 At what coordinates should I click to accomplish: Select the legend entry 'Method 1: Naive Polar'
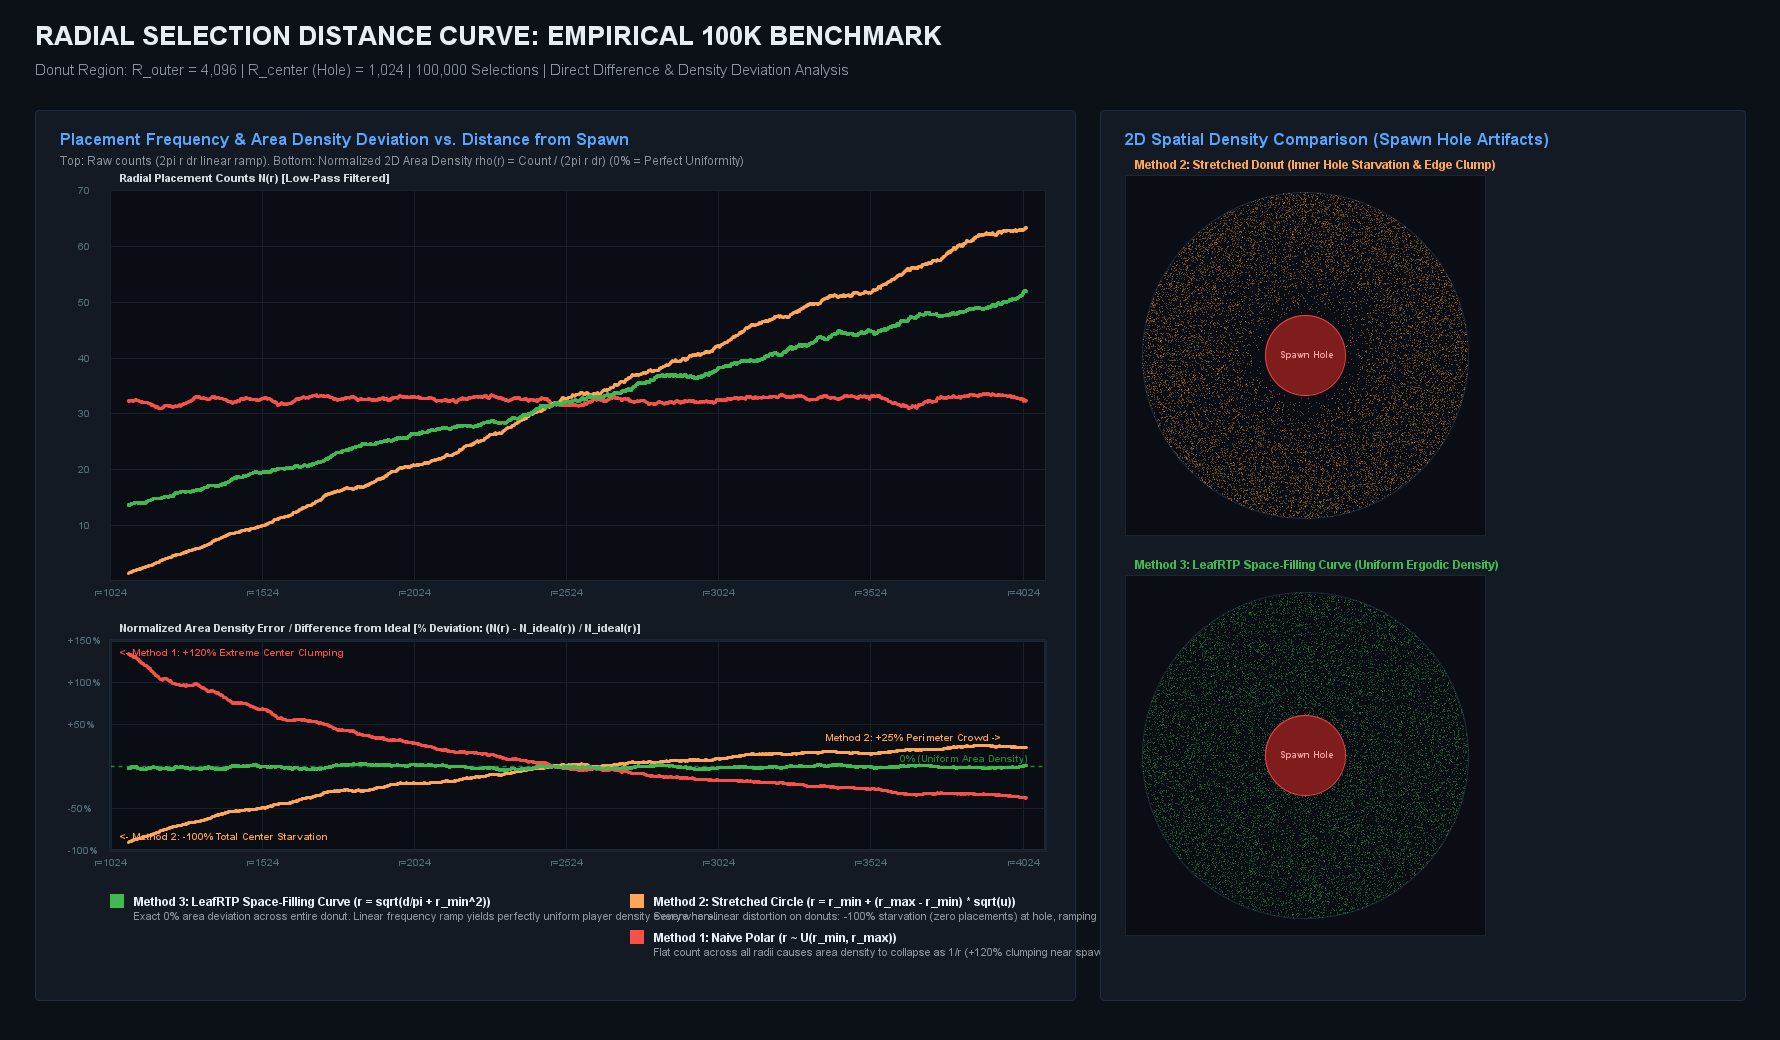(775, 938)
